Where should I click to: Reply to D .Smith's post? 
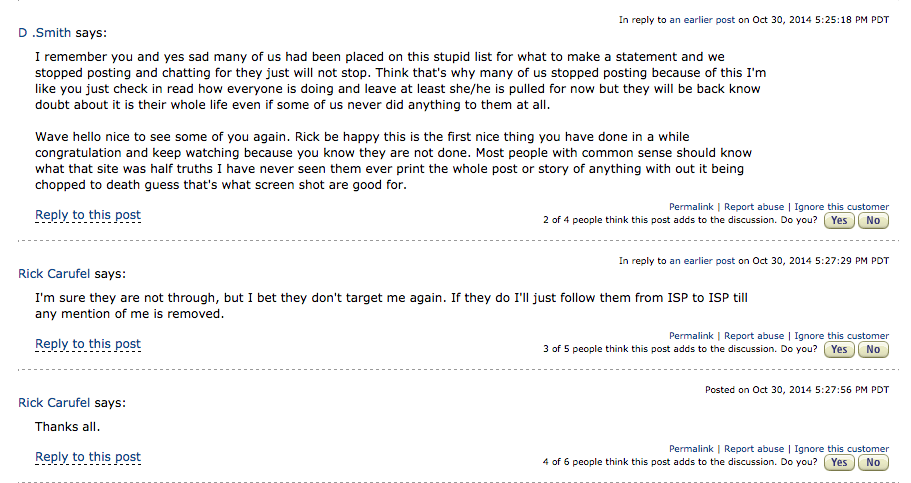click(x=88, y=215)
